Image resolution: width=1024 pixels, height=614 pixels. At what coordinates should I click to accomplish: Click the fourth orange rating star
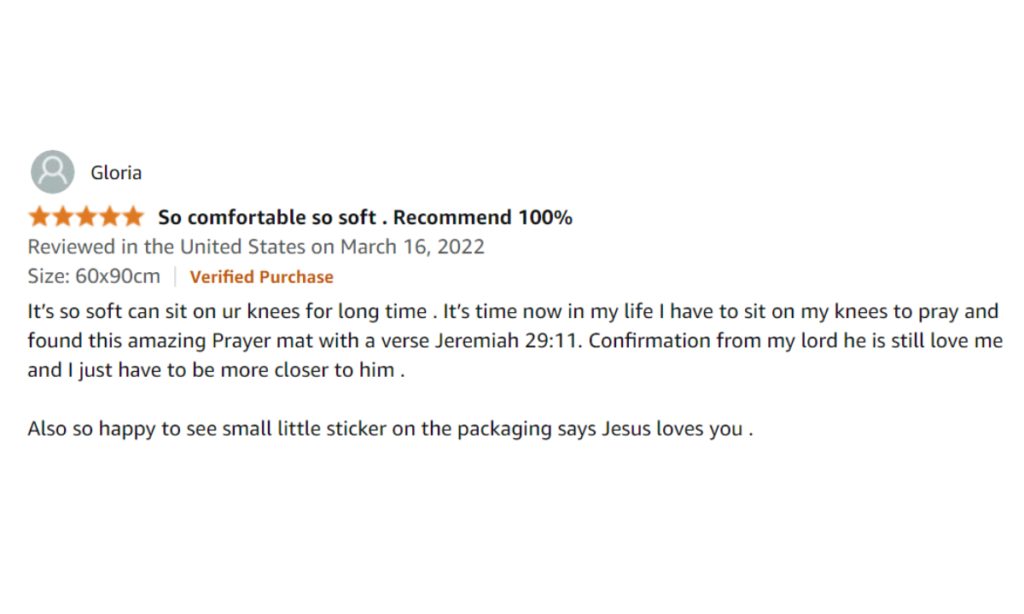pyautogui.click(x=110, y=217)
